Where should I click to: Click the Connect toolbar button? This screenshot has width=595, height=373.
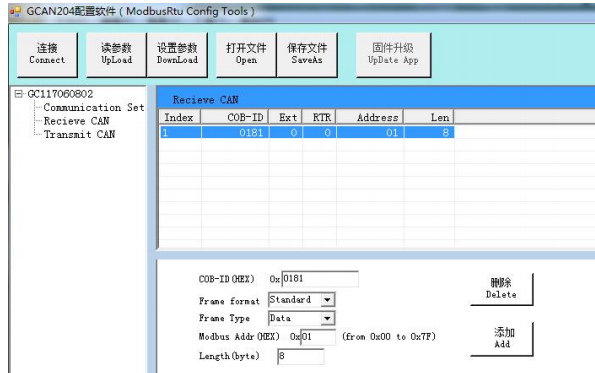pos(47,55)
